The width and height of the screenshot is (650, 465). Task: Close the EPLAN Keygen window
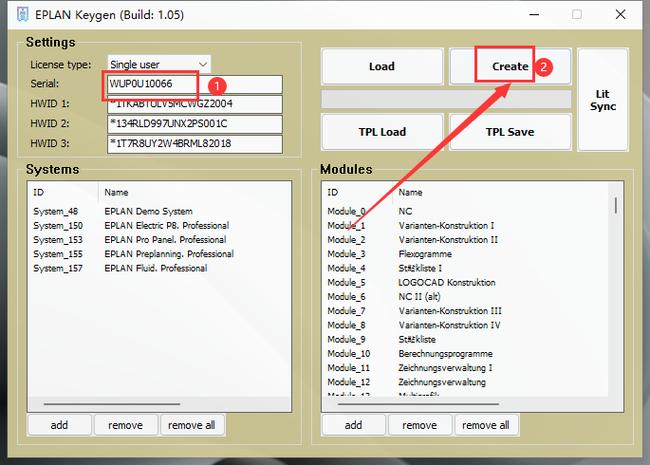point(621,15)
